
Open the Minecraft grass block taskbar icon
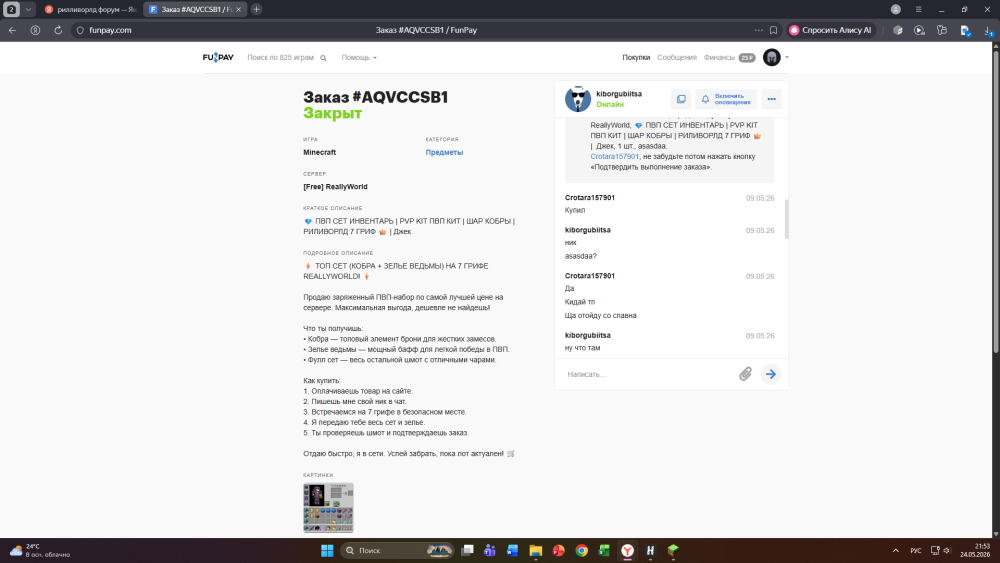673,551
